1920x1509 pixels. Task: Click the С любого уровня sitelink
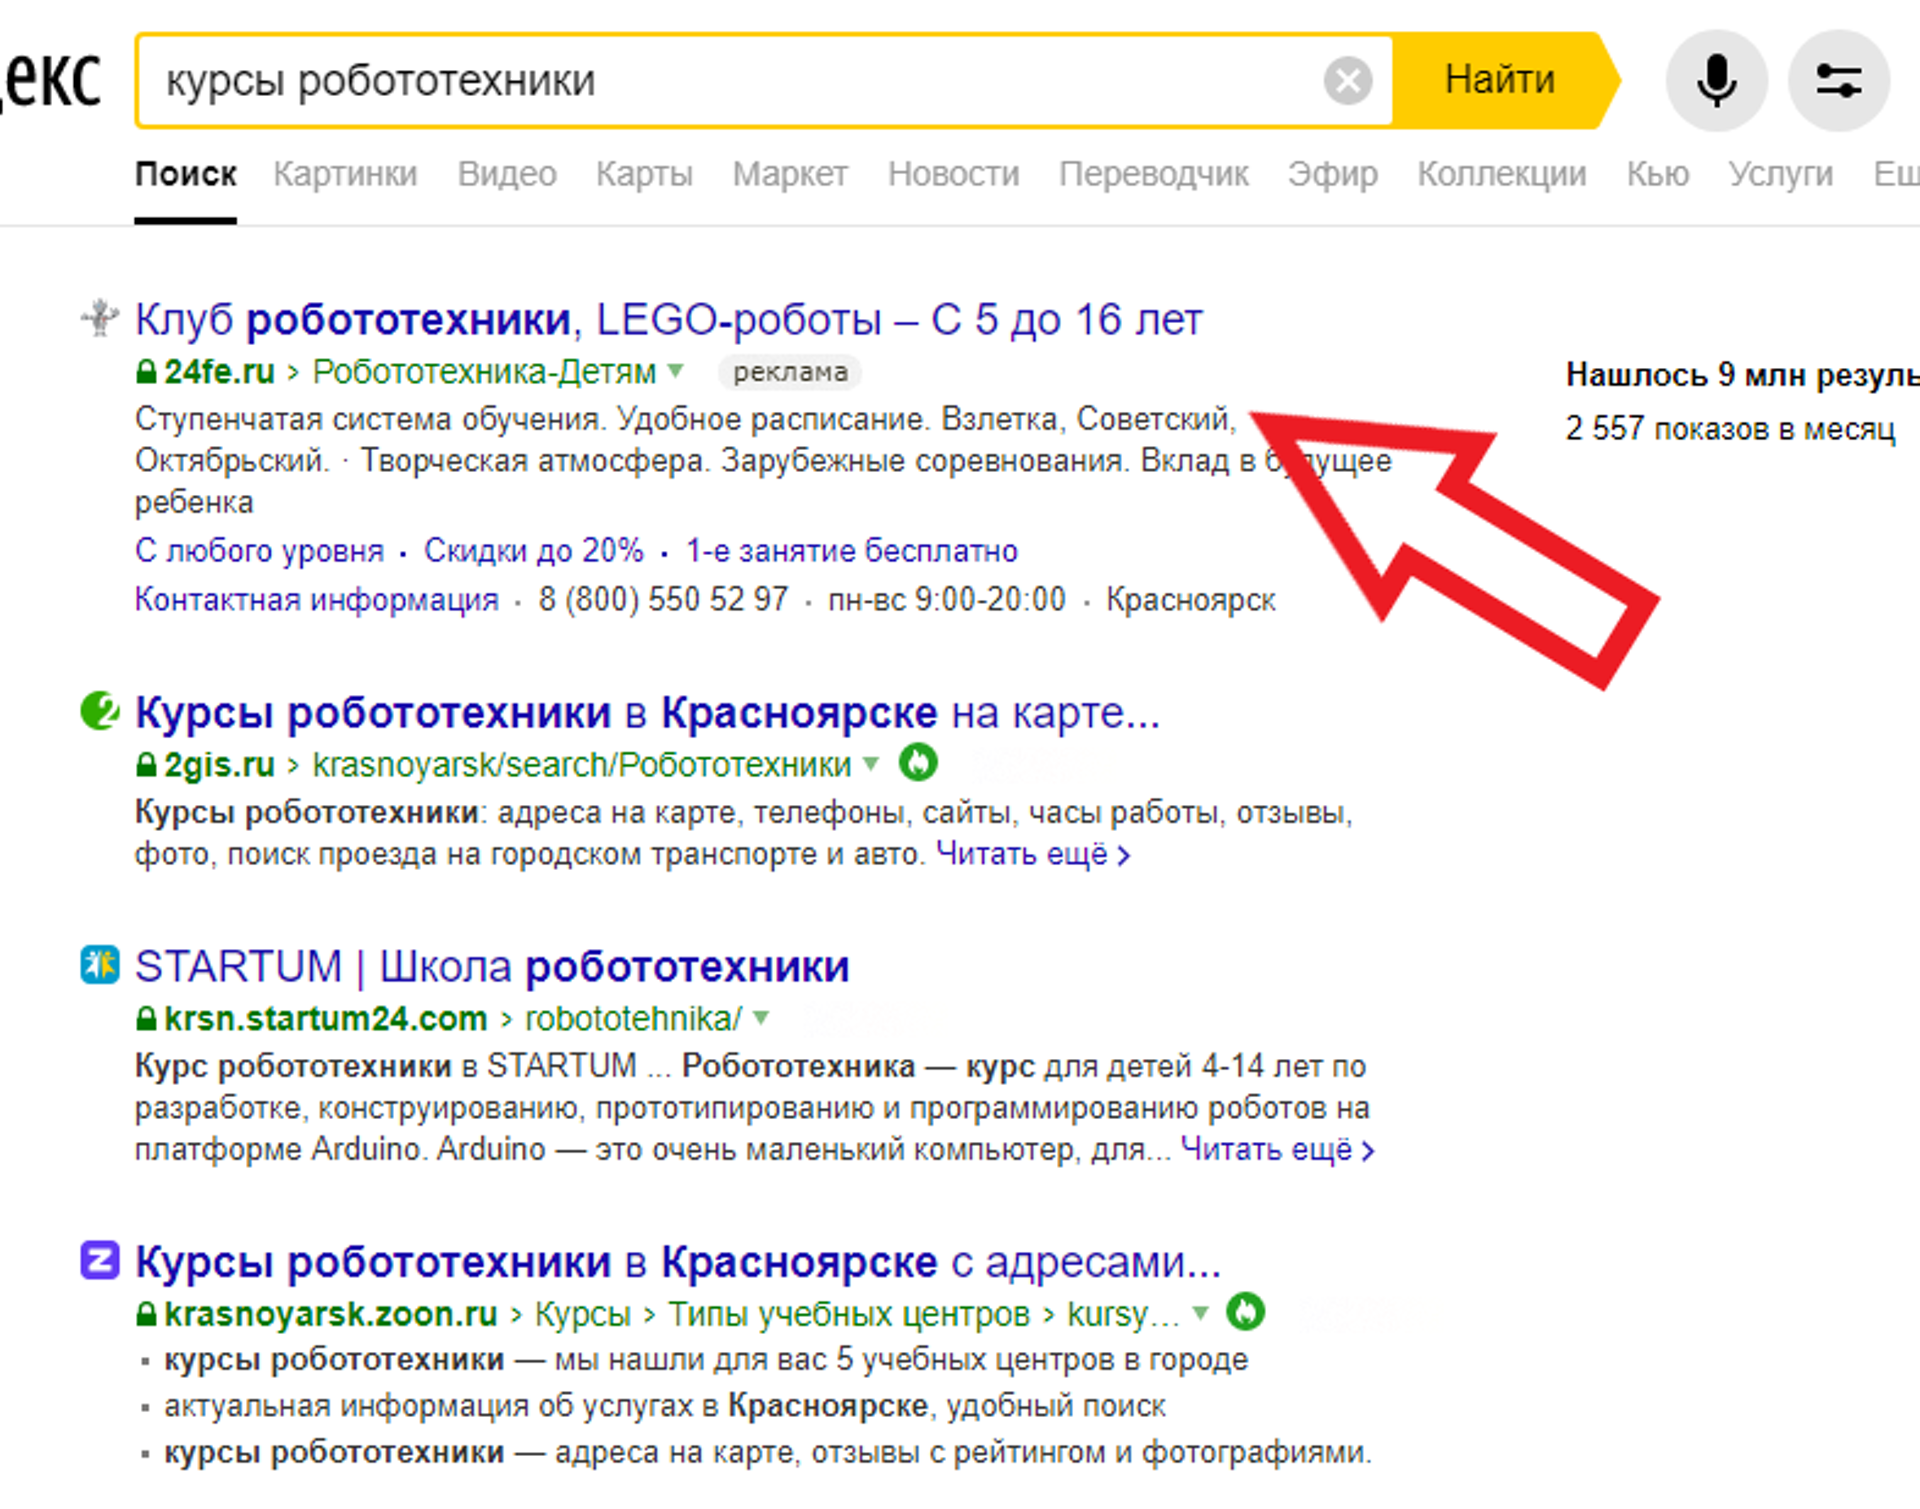[259, 551]
